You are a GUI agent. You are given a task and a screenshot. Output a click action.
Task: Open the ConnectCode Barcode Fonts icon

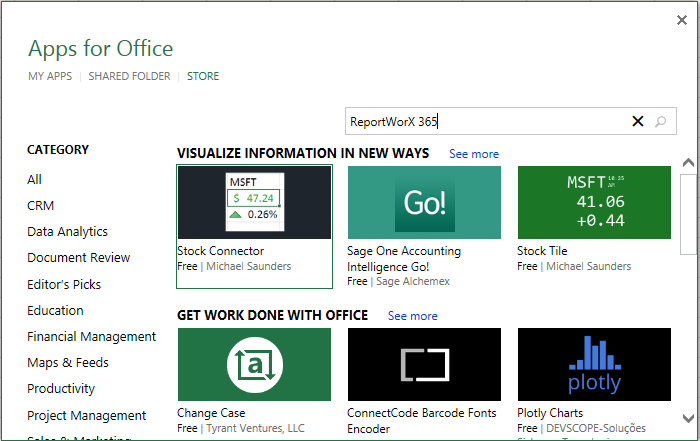click(x=424, y=365)
